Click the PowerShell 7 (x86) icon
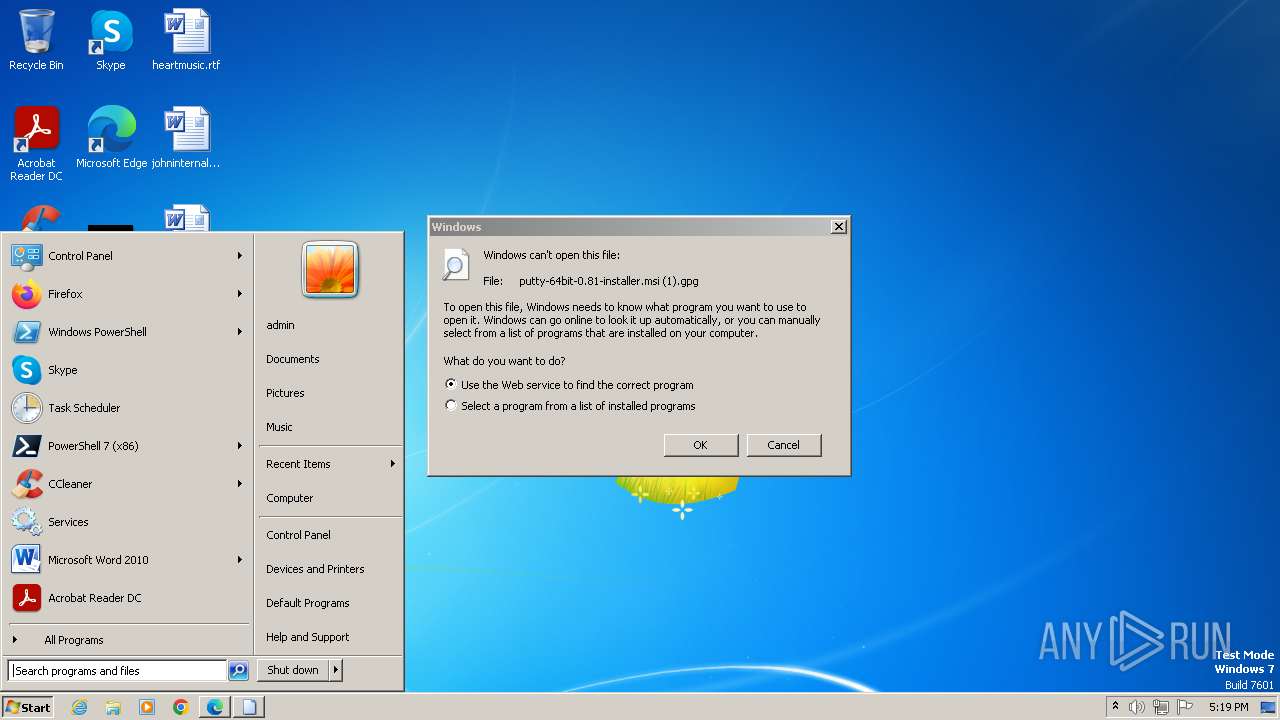Viewport: 1280px width, 720px height. 26,446
